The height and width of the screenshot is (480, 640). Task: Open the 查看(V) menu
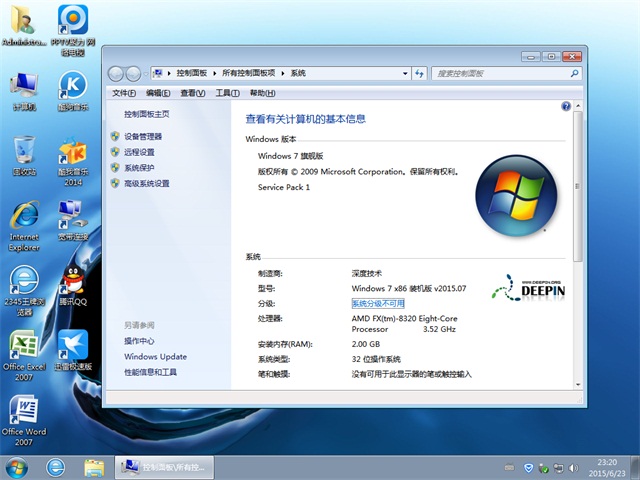193,93
